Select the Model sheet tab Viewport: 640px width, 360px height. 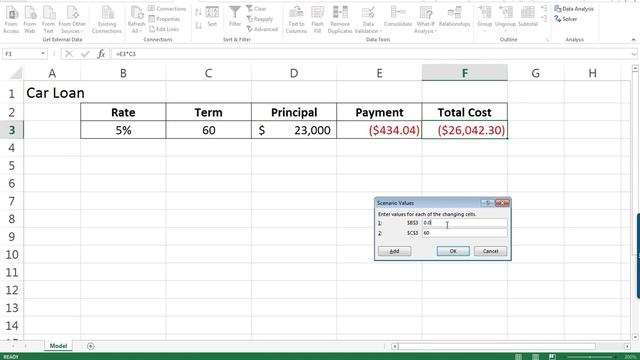(x=58, y=346)
